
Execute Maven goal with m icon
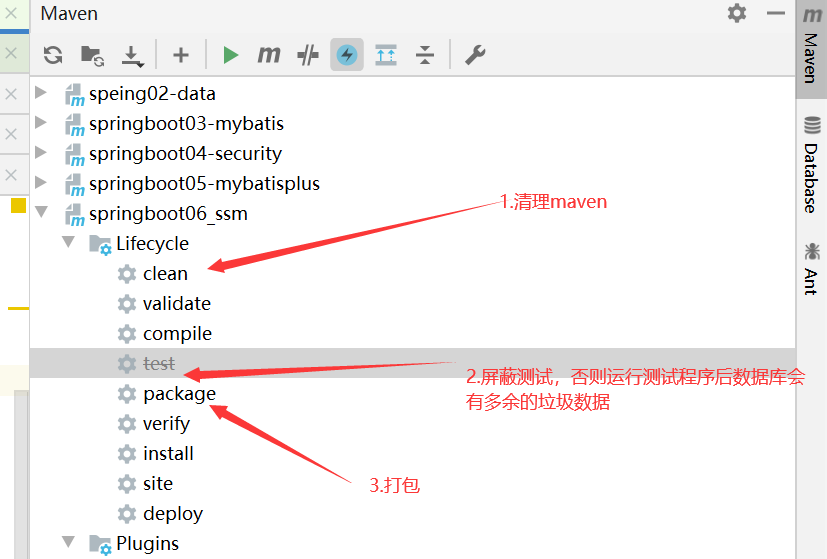pos(268,55)
